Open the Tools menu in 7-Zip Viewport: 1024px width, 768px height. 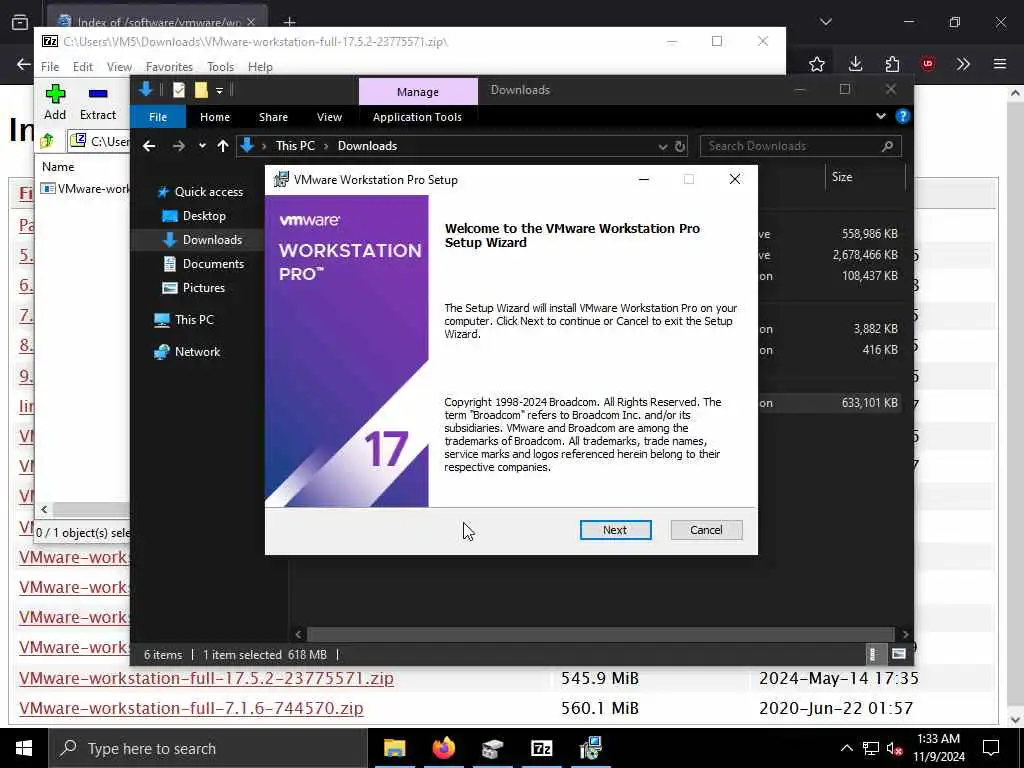pos(220,67)
